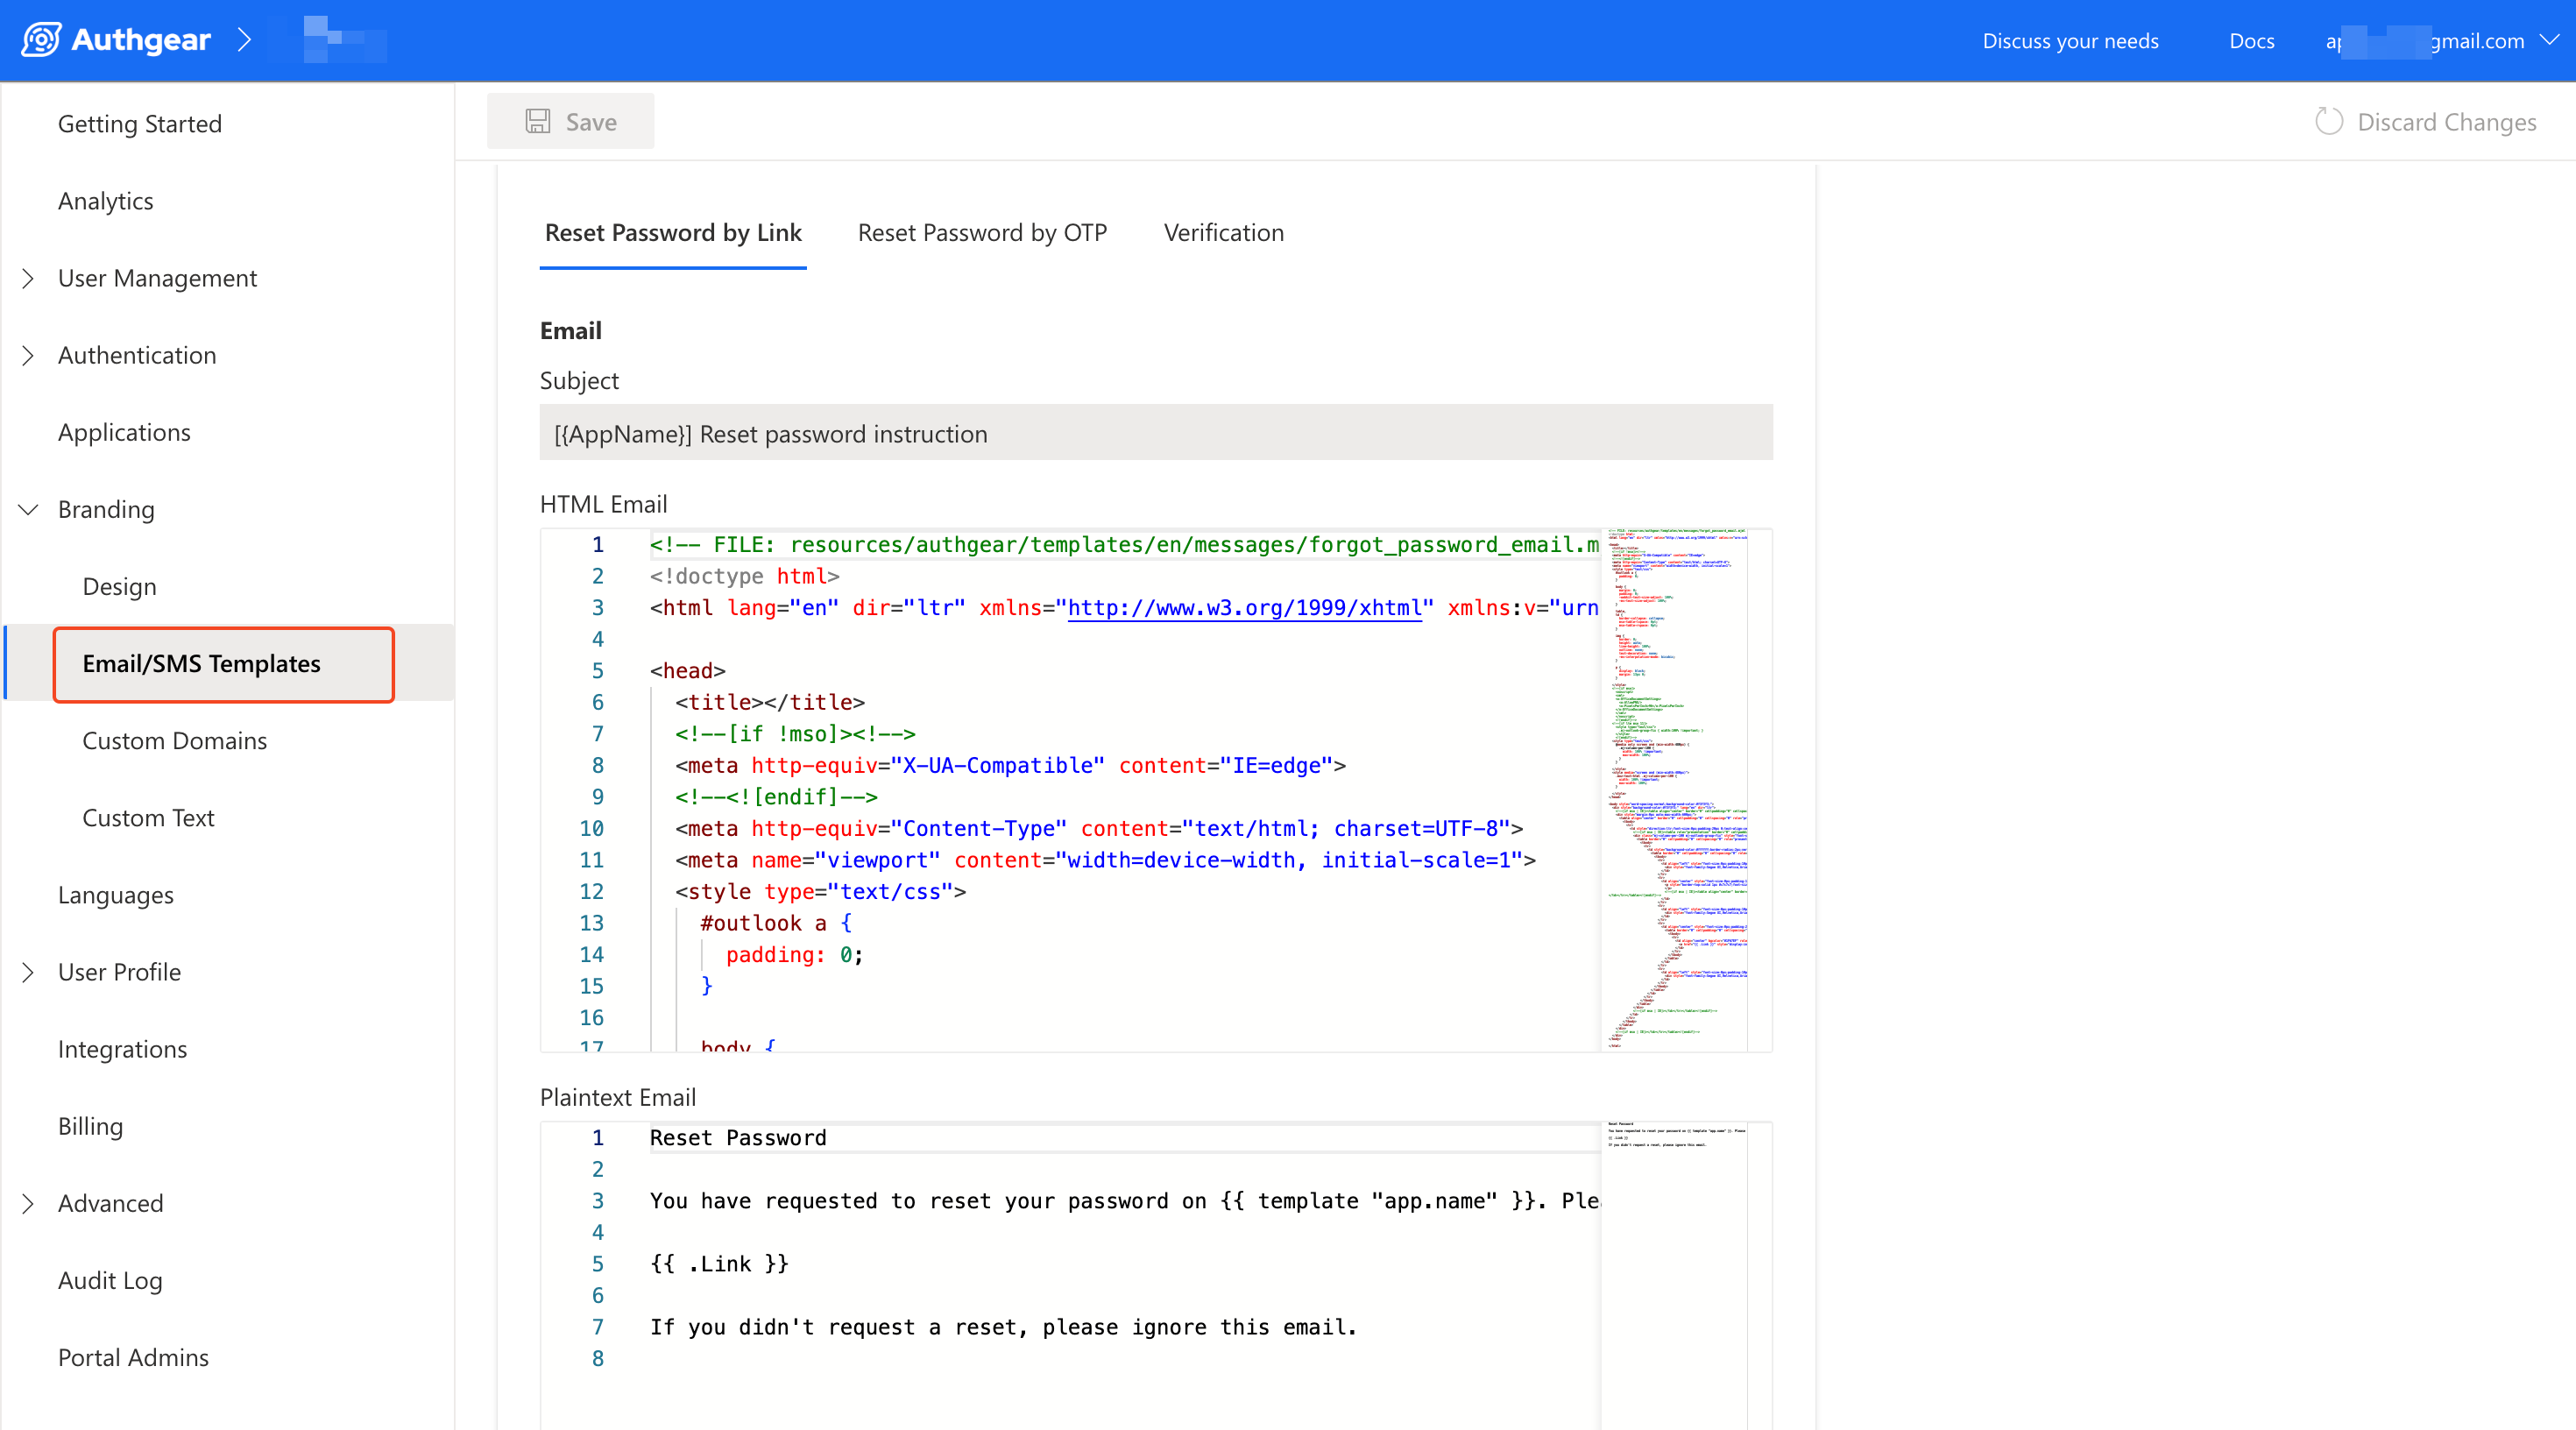Expand the User Profile section

28,972
